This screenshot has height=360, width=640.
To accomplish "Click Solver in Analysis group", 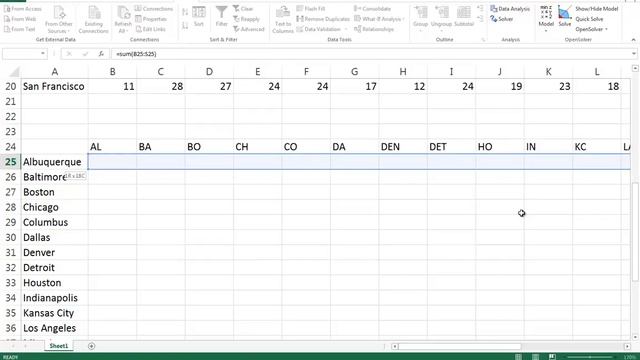I will coord(502,19).
